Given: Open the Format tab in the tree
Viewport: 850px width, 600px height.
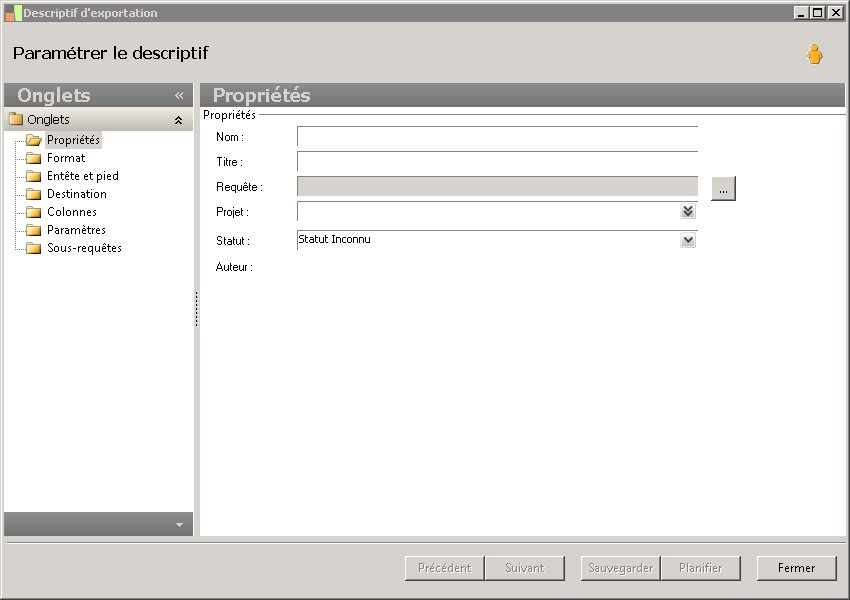Looking at the screenshot, I should (x=66, y=158).
